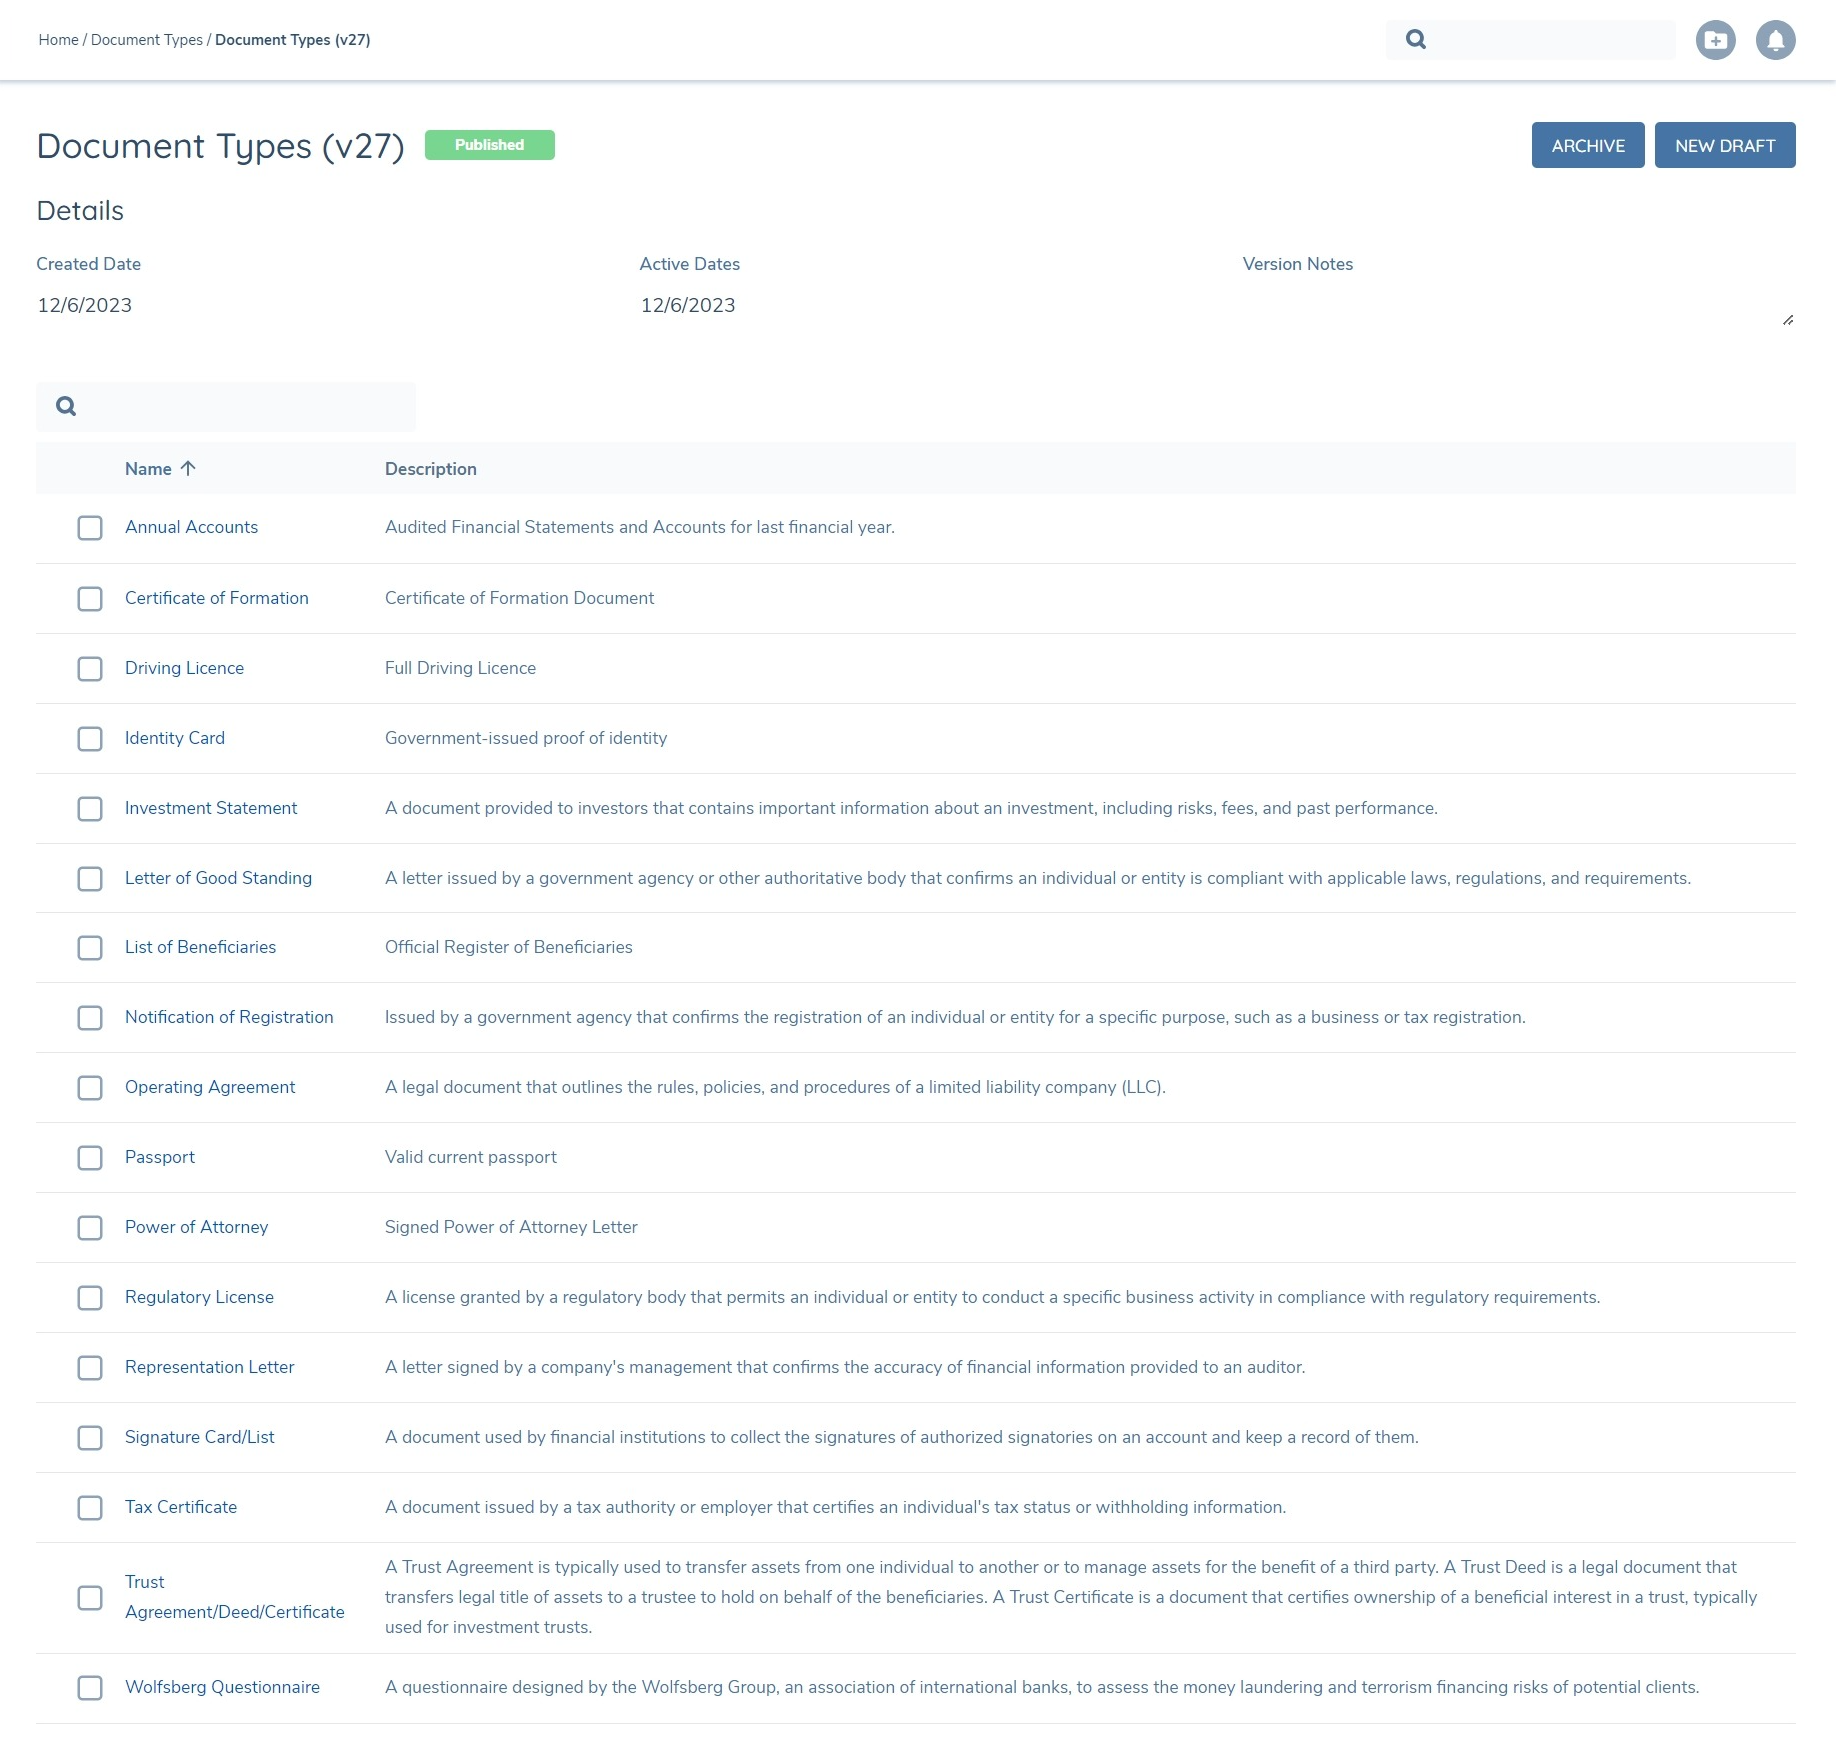The image size is (1836, 1764).
Task: Open Trust Agreement/Deed/Certificate entry
Action: pos(234,1597)
